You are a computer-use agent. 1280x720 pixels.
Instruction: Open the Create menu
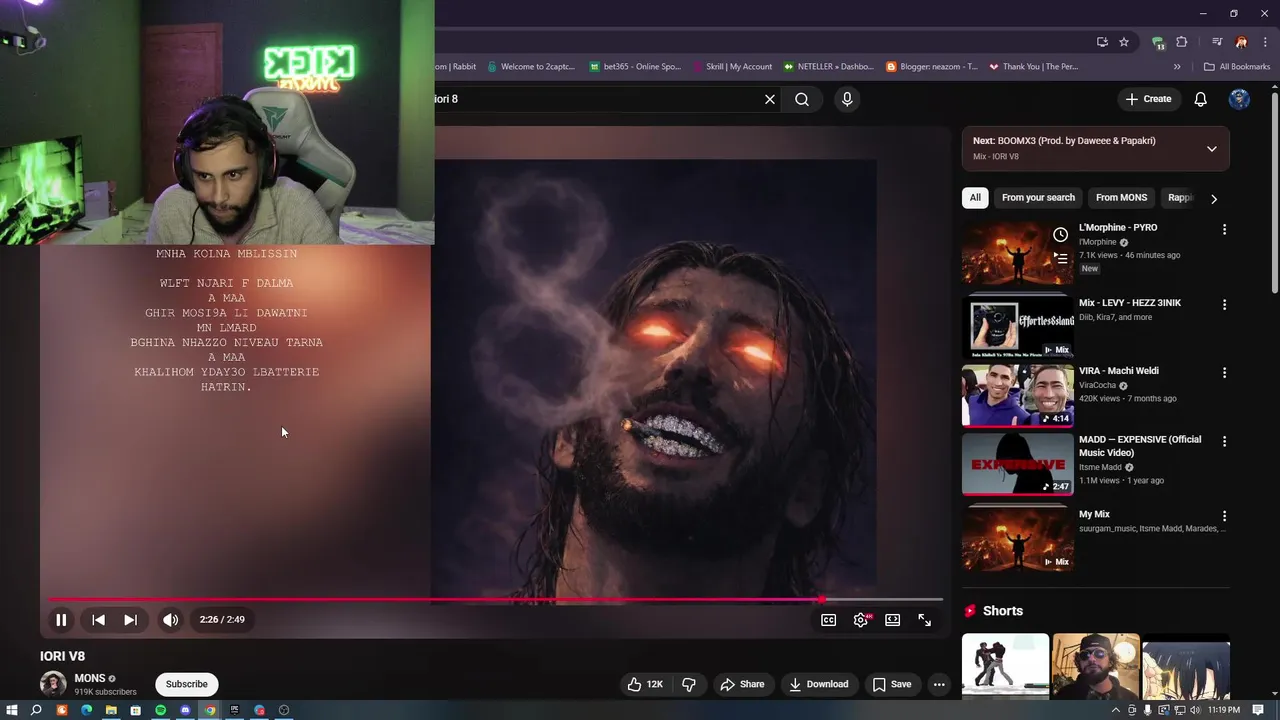pos(1148,99)
